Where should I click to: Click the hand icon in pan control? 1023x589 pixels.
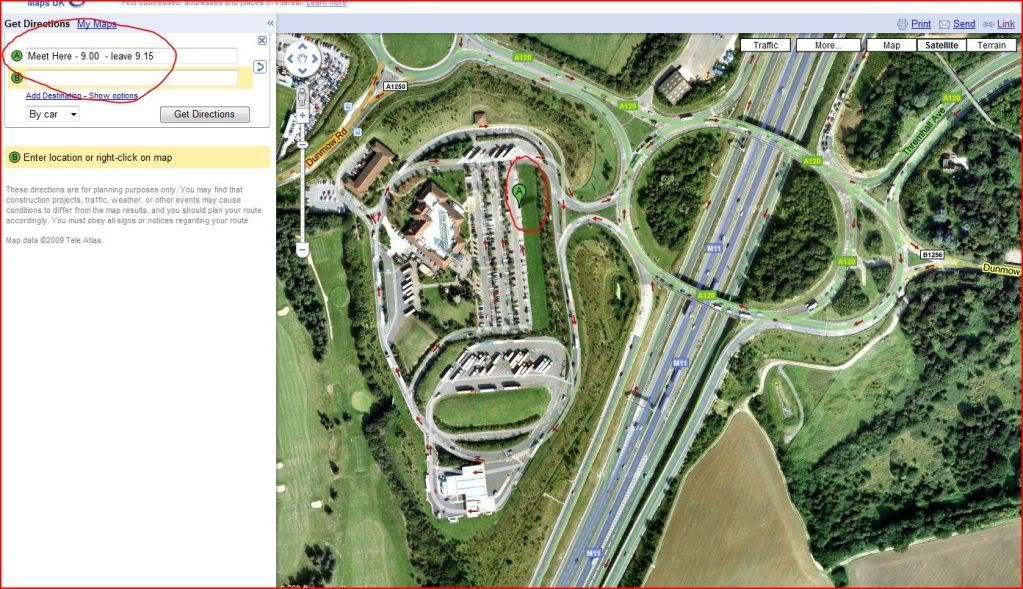(x=302, y=59)
